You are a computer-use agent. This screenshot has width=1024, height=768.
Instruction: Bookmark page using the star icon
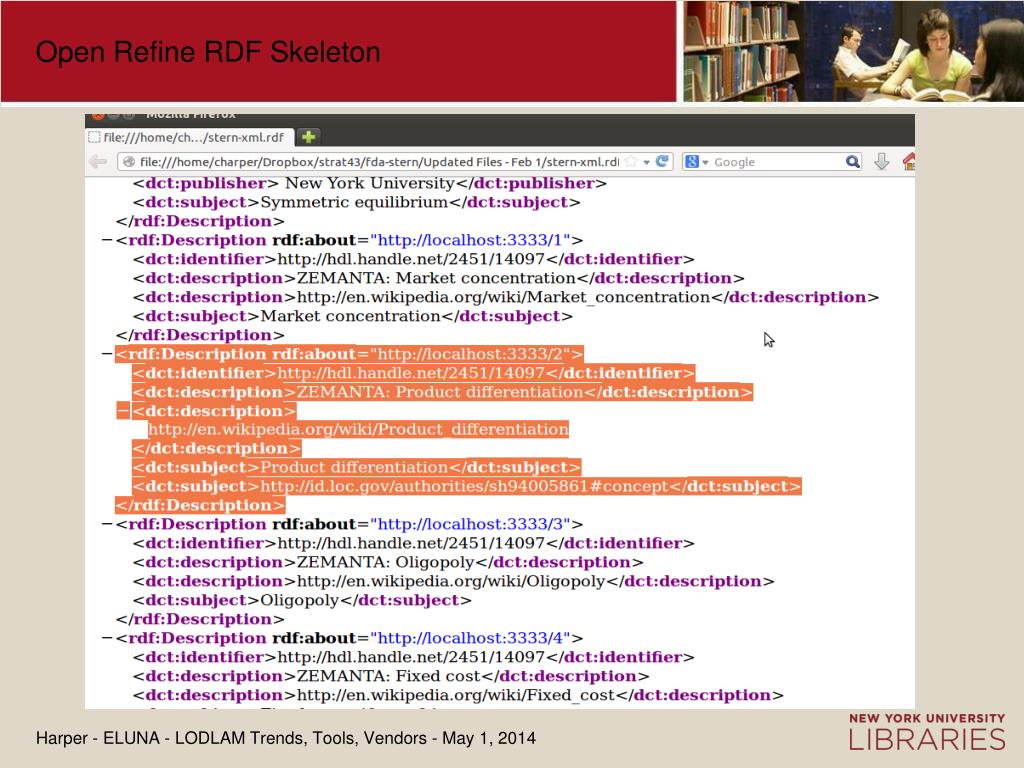pyautogui.click(x=631, y=161)
